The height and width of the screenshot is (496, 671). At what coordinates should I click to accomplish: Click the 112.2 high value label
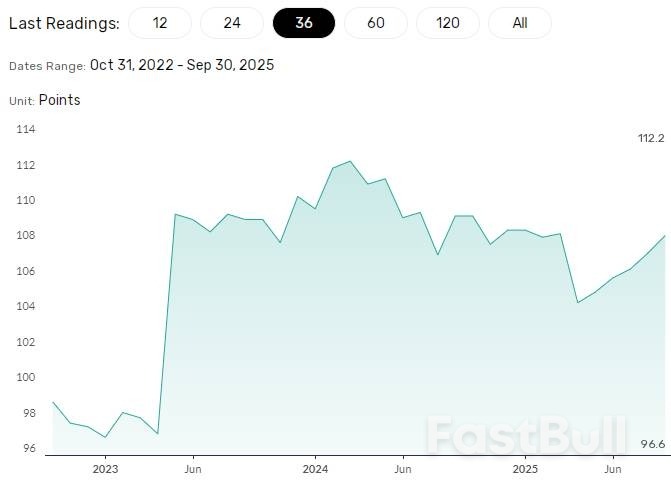pyautogui.click(x=651, y=138)
